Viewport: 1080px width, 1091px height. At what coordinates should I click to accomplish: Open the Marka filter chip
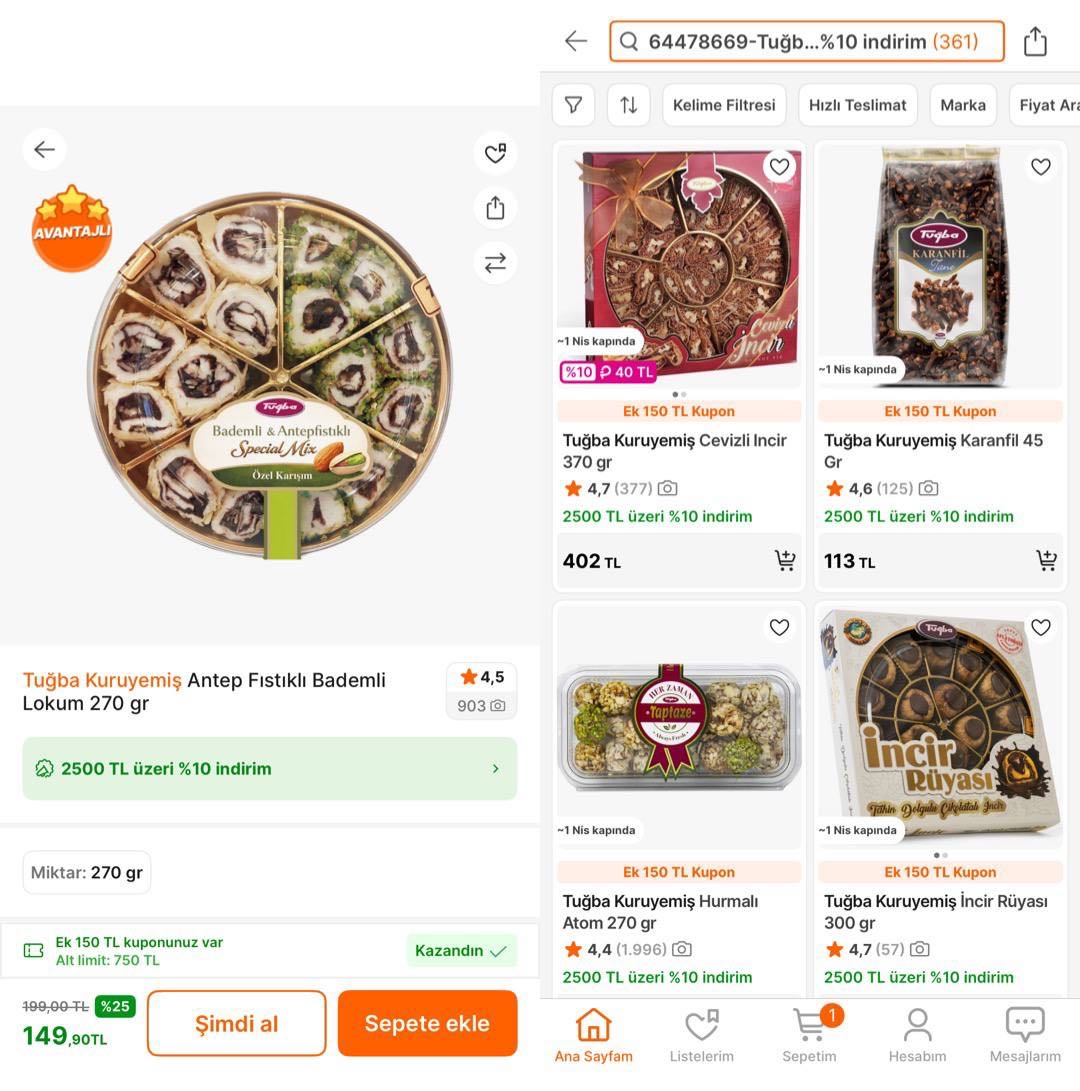[x=962, y=105]
